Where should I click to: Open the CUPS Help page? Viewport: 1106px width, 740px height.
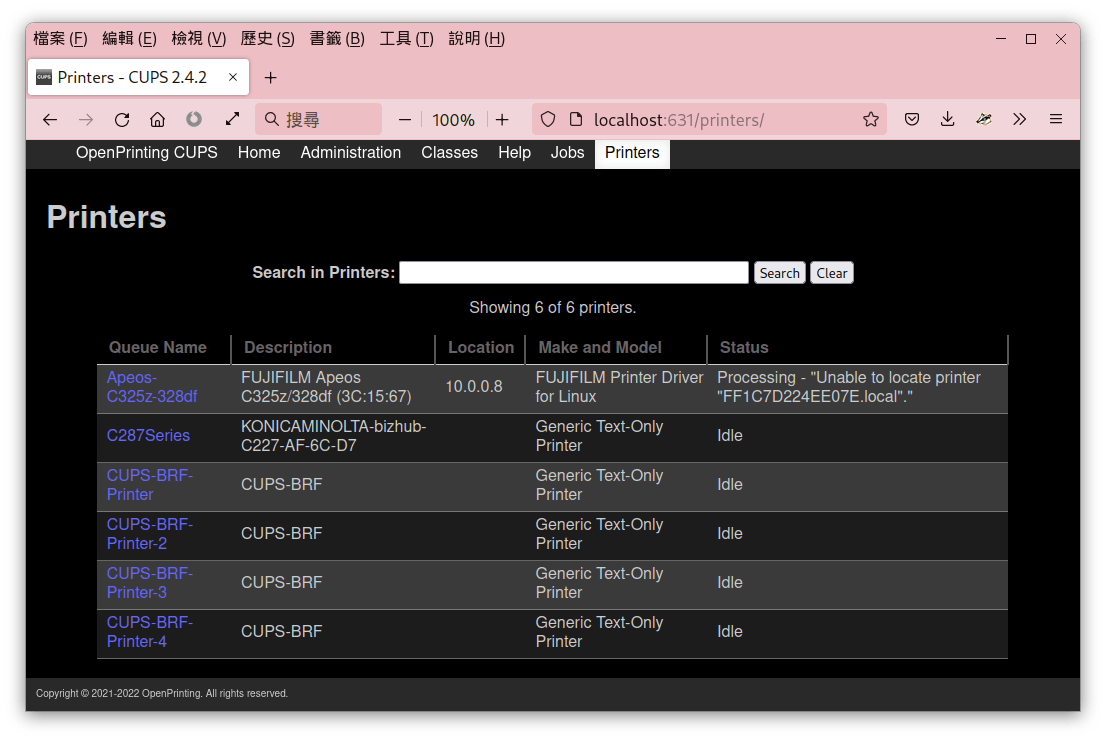click(x=514, y=153)
